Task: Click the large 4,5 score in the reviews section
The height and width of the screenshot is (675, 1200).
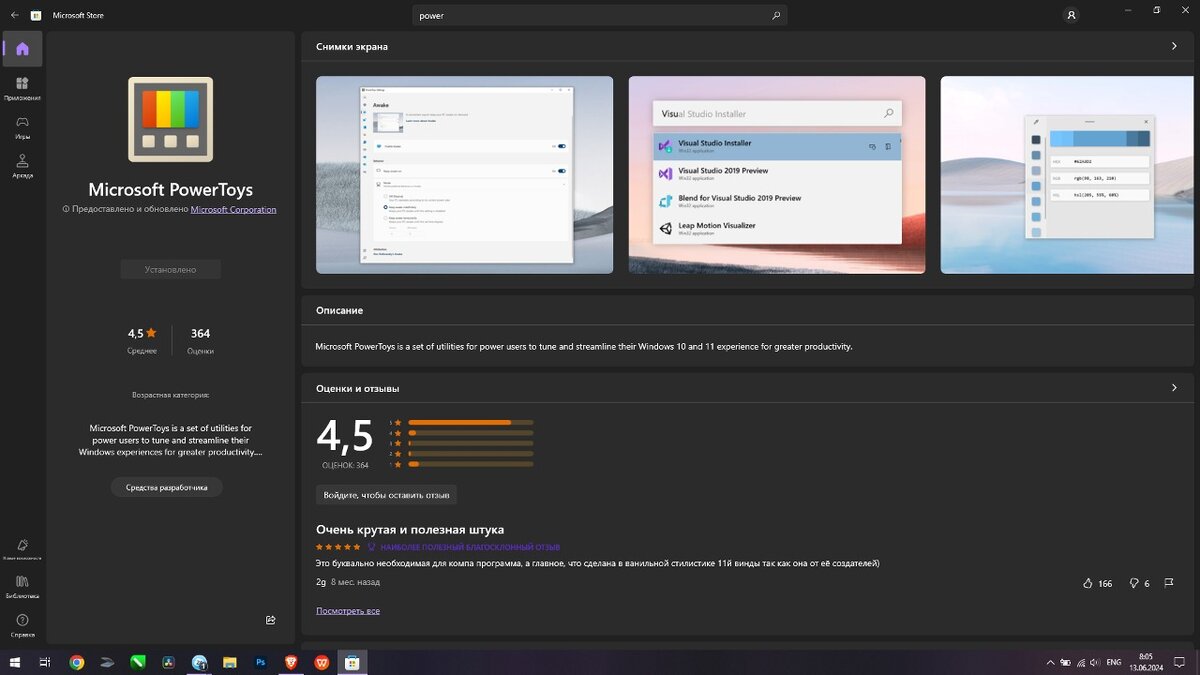Action: click(345, 436)
